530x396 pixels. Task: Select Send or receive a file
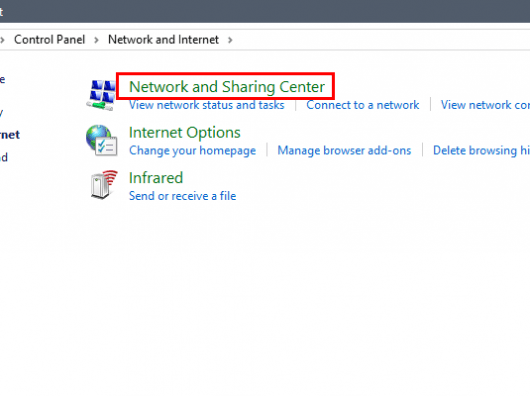(183, 196)
